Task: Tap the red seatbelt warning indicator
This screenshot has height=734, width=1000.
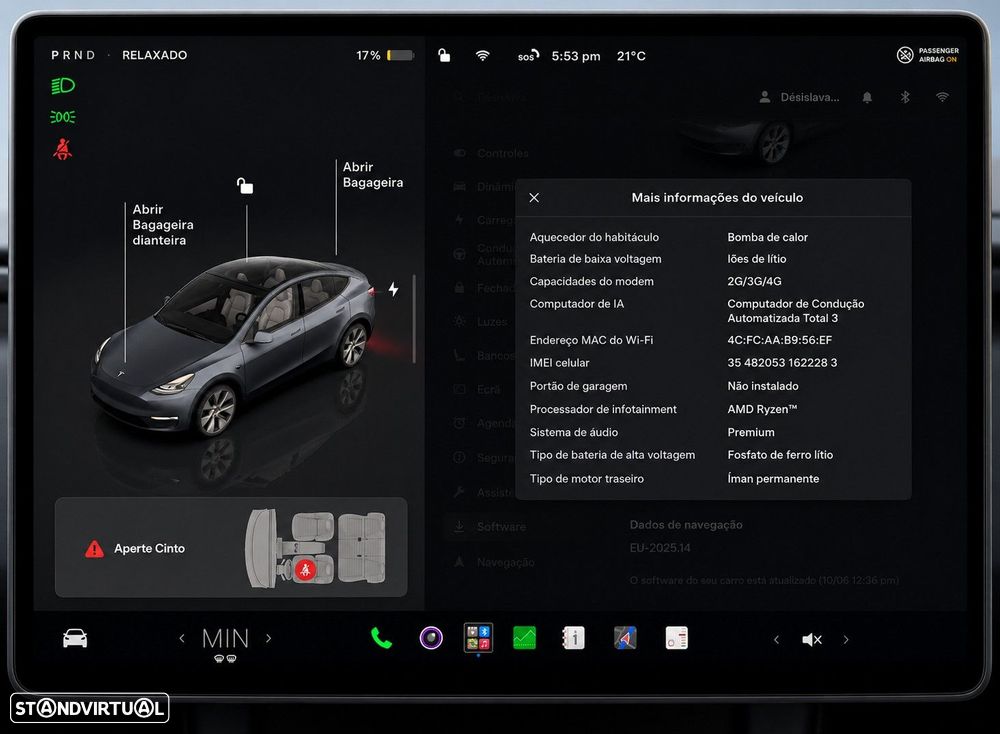Action: click(x=62, y=149)
